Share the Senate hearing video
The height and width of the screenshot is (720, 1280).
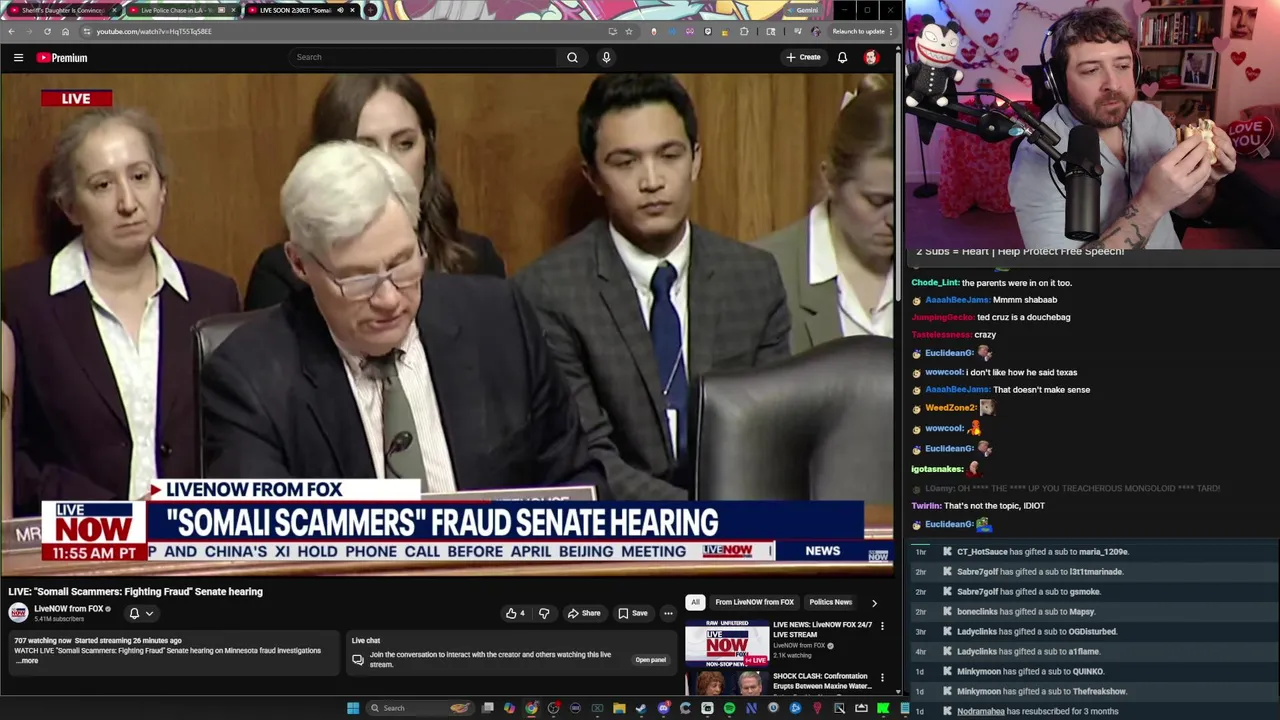(x=584, y=613)
